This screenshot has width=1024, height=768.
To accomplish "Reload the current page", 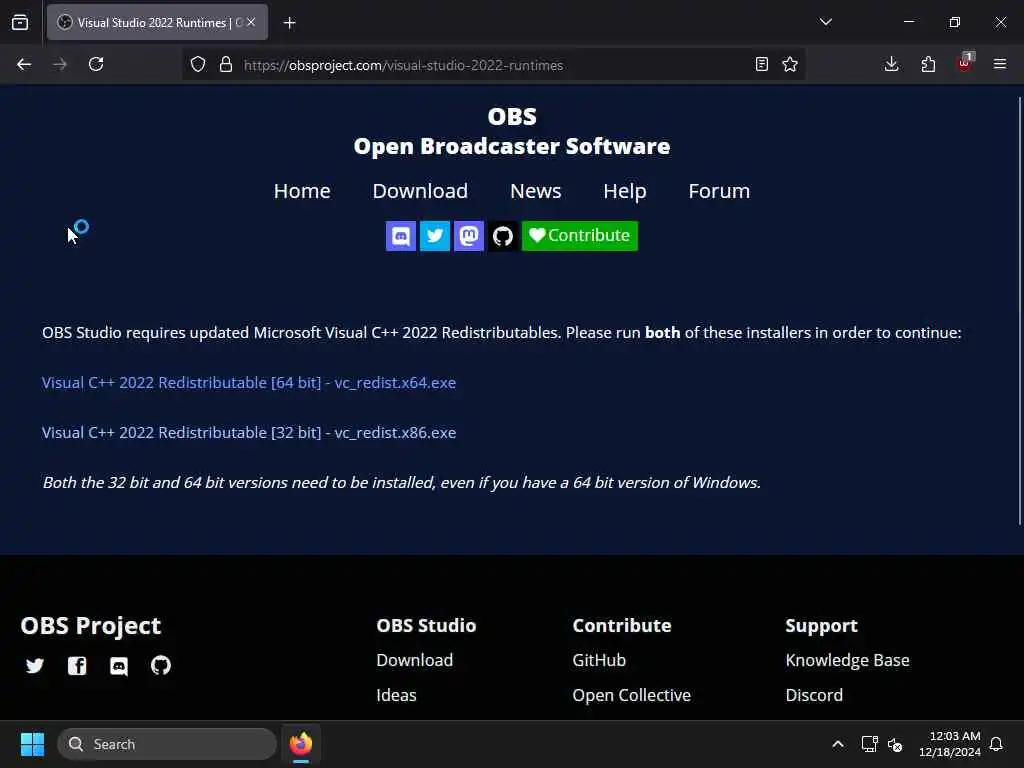I will [96, 64].
